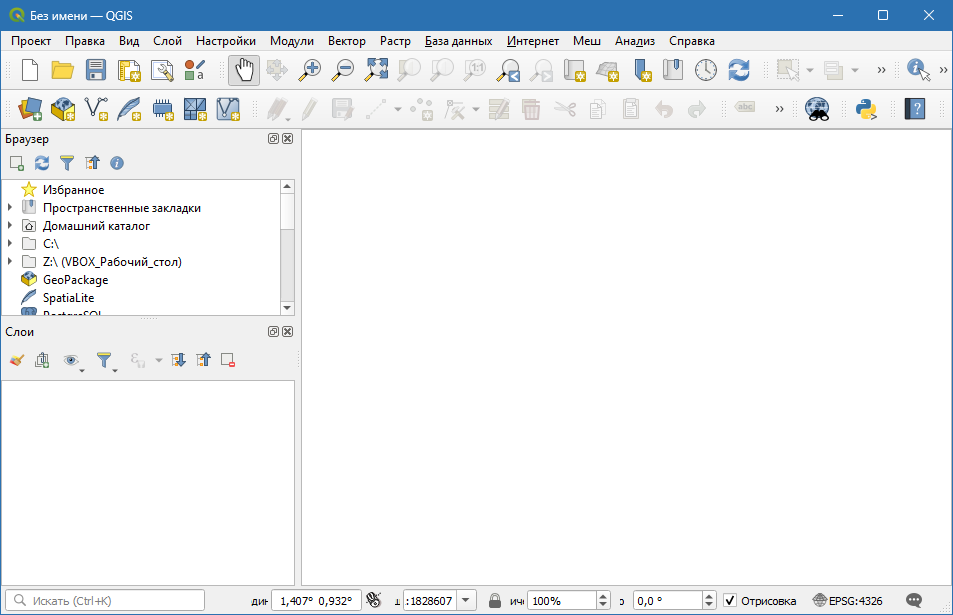
Task: Open the MetaSearch globe with binoculars icon
Action: (x=817, y=109)
